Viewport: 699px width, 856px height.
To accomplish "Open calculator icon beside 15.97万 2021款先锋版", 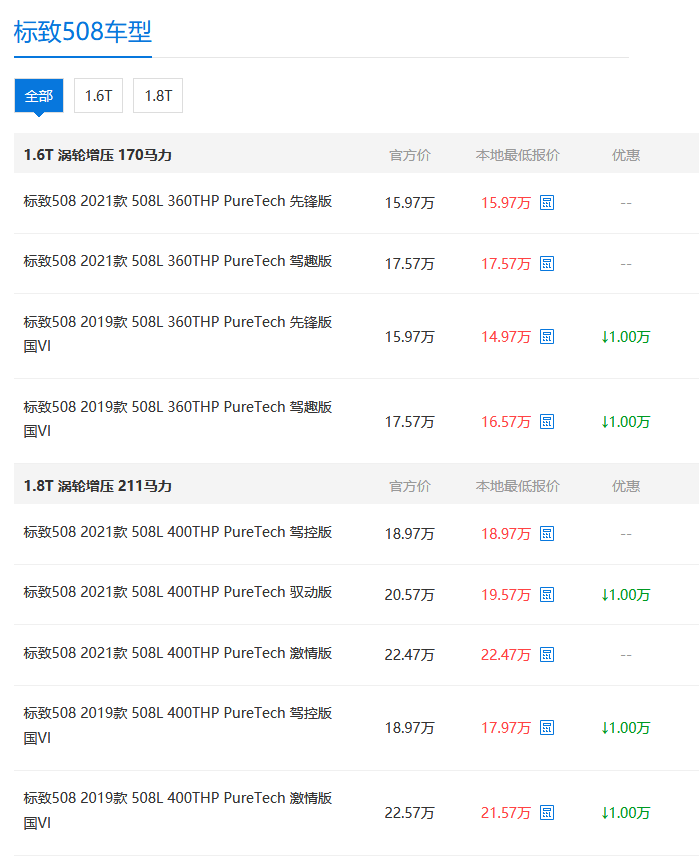I will (x=547, y=203).
